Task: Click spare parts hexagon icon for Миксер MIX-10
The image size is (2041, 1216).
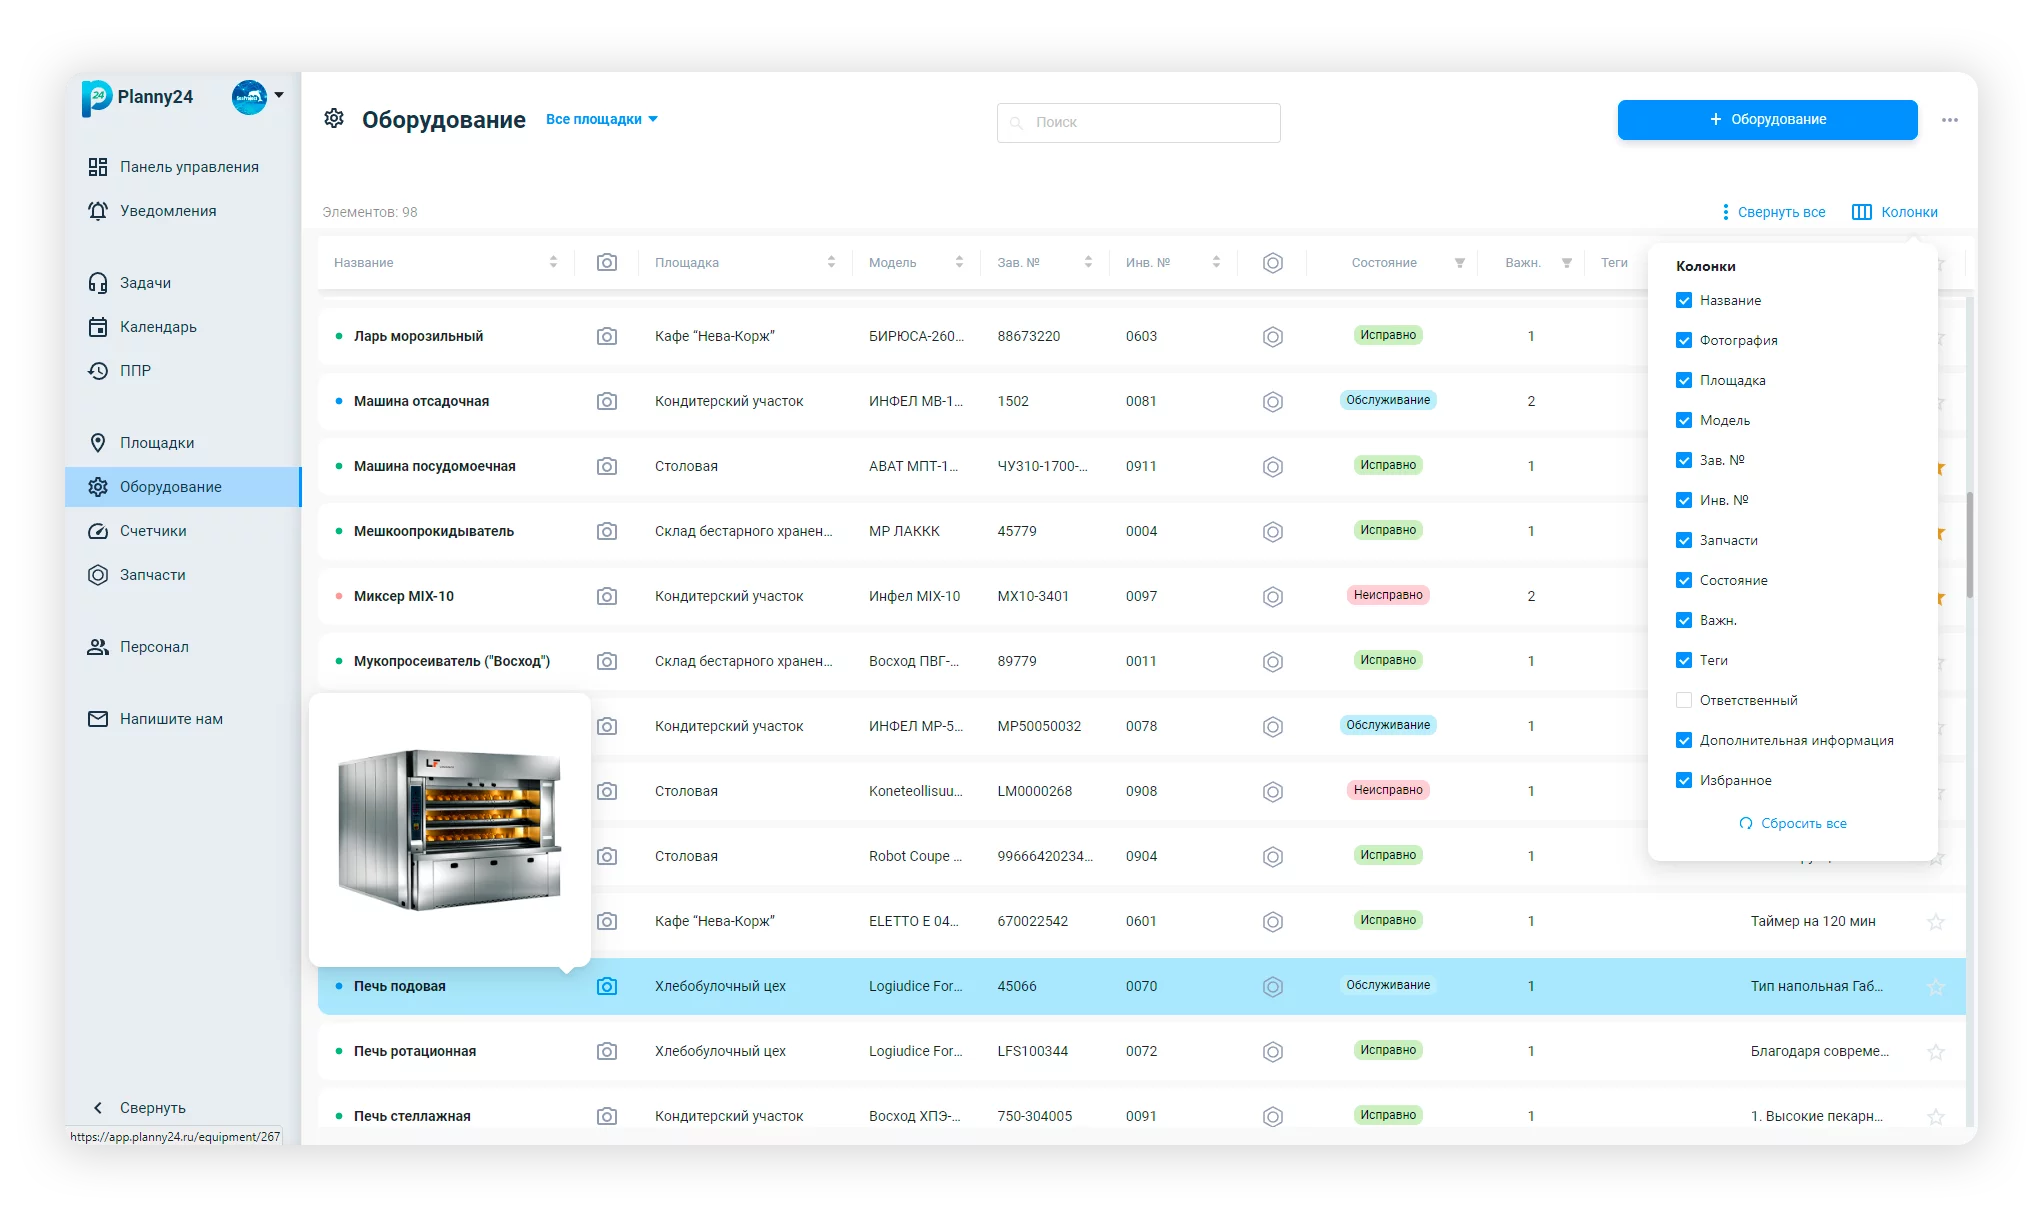Action: click(x=1272, y=597)
